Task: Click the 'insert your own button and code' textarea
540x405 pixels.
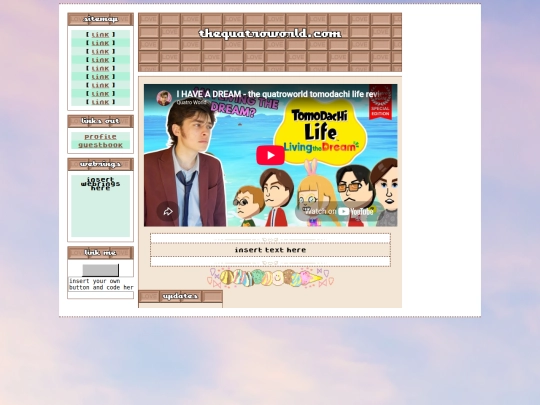Action: (101, 284)
